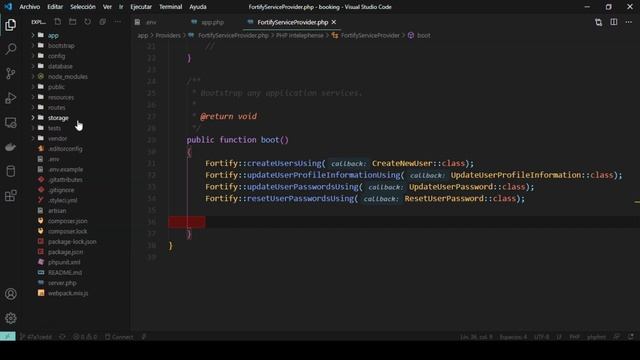Click UTF-8 encoding in status bar
Screen dimensions: 640x360
pyautogui.click(x=542, y=337)
